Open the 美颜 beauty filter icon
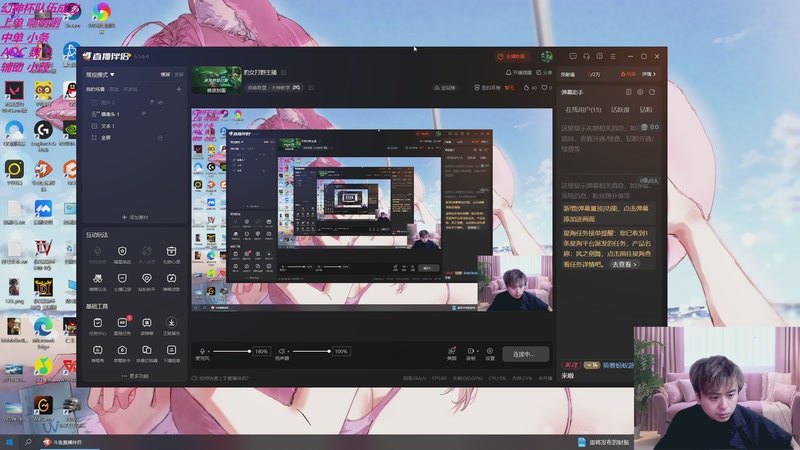Viewport: 800px width, 450px height. point(452,353)
